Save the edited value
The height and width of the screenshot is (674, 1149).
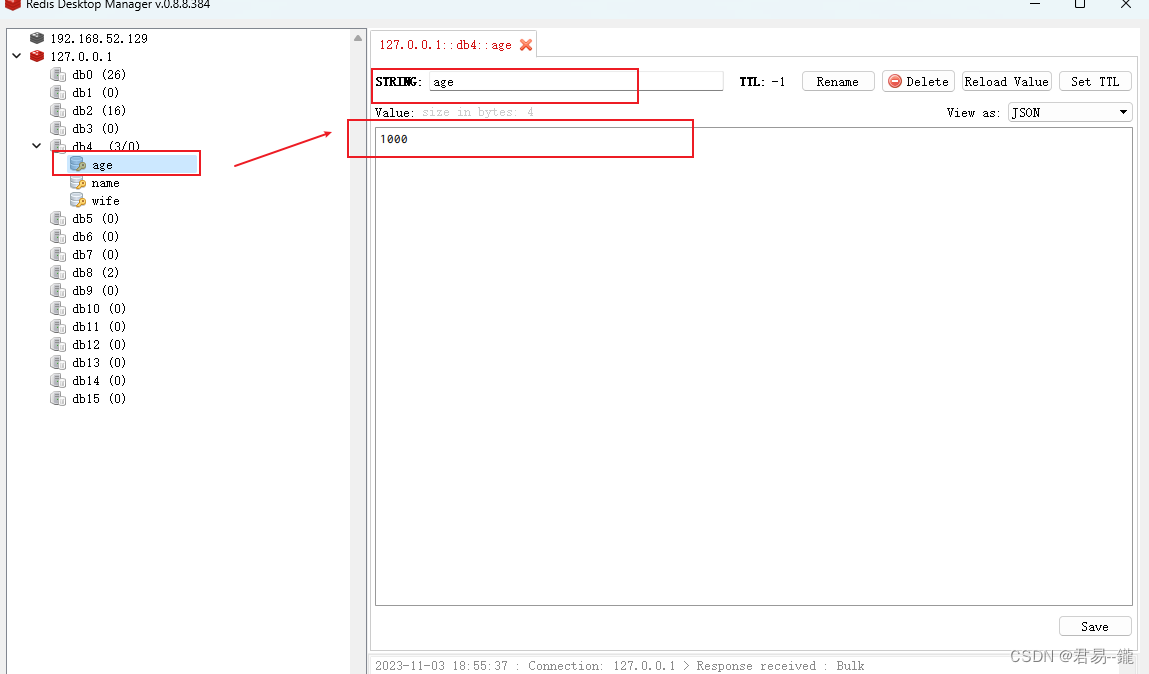click(1095, 626)
